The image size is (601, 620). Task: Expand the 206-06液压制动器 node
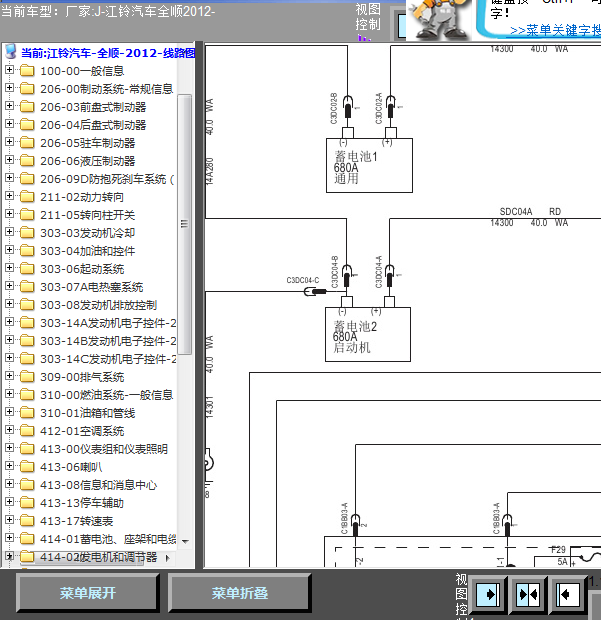coord(9,160)
